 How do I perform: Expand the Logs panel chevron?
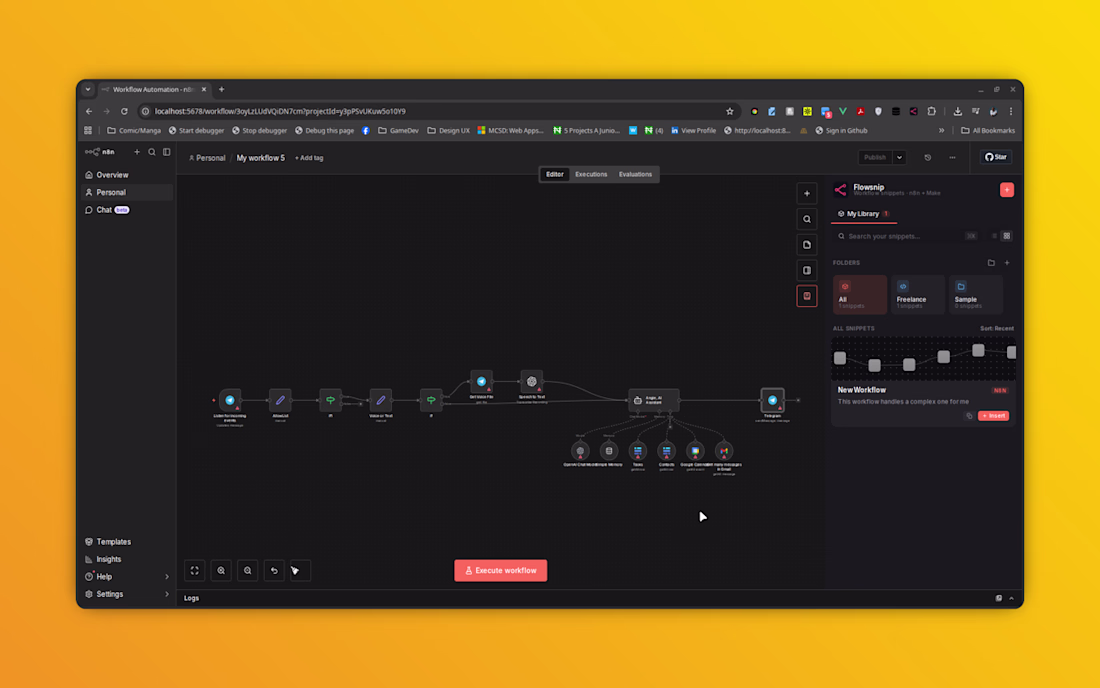pos(1011,599)
